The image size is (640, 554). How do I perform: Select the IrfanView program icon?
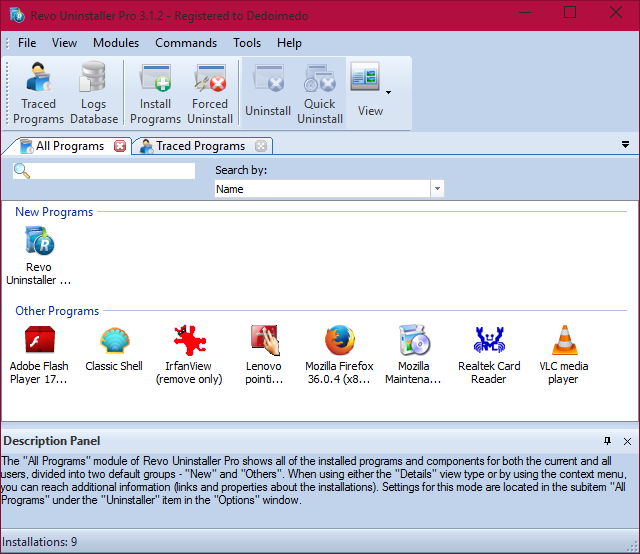click(x=188, y=342)
